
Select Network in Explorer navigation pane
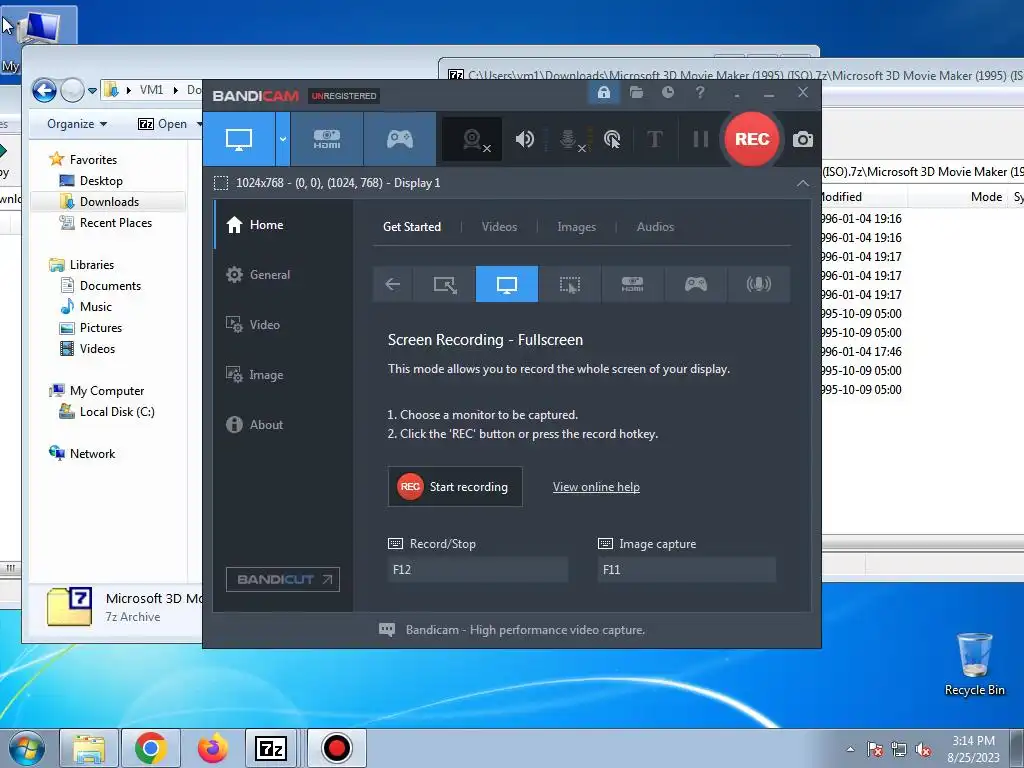click(x=92, y=454)
